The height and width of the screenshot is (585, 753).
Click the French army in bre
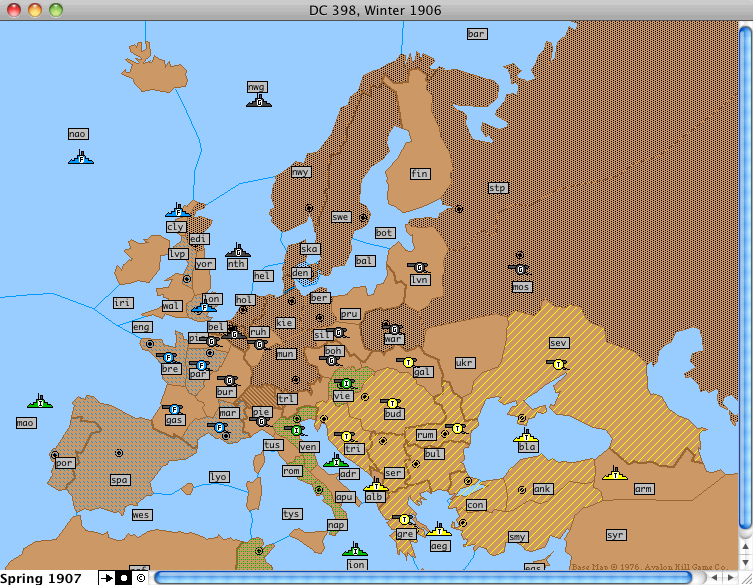168,357
